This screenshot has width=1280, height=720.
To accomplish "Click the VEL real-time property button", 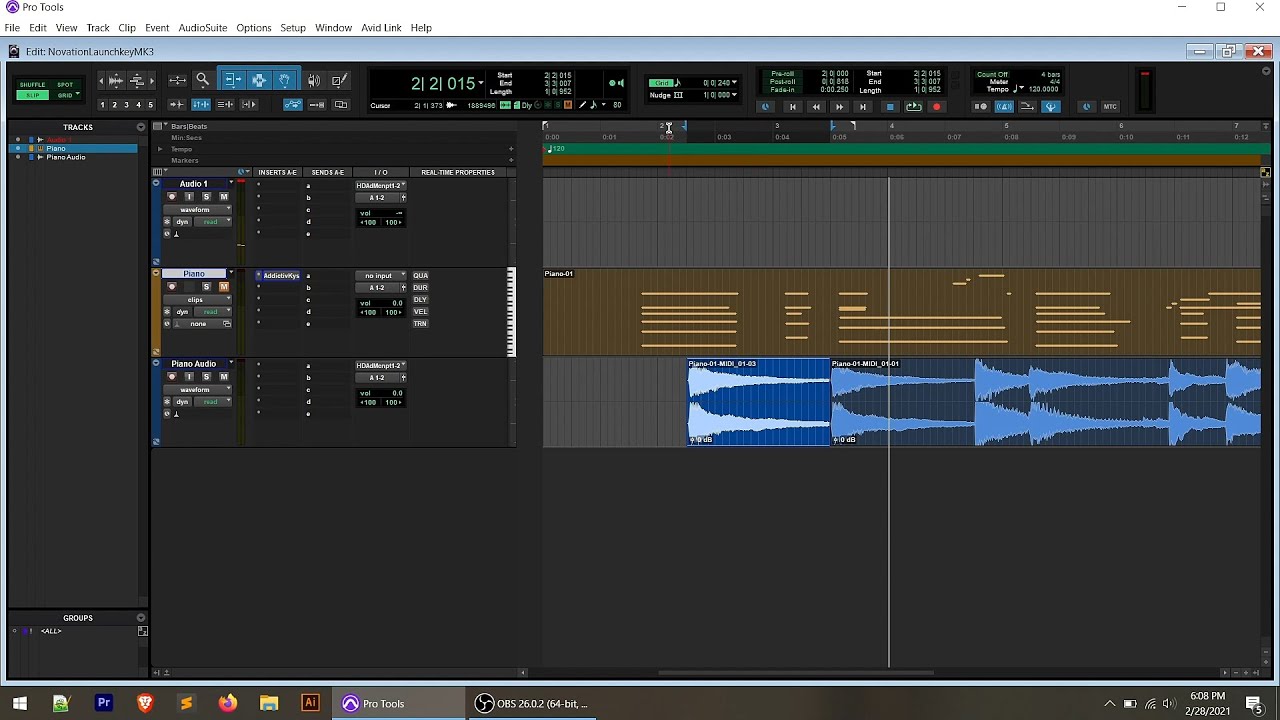I will [420, 312].
